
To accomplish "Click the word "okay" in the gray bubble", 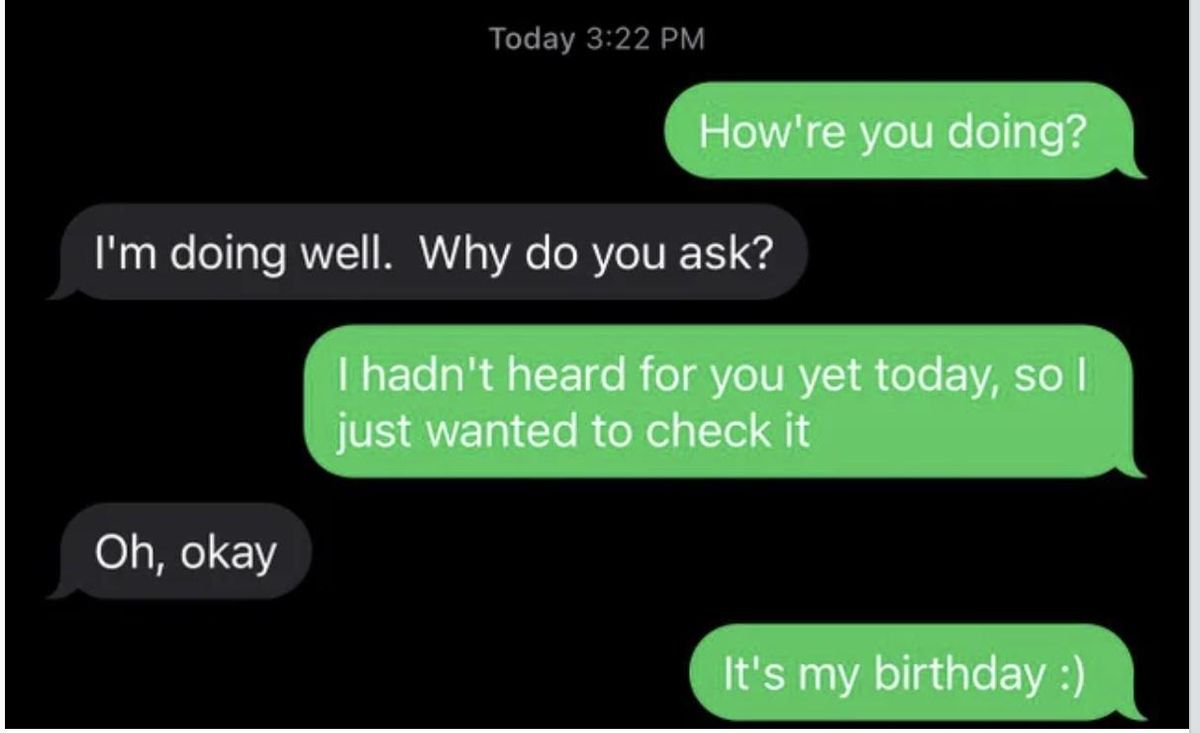I will tap(227, 554).
